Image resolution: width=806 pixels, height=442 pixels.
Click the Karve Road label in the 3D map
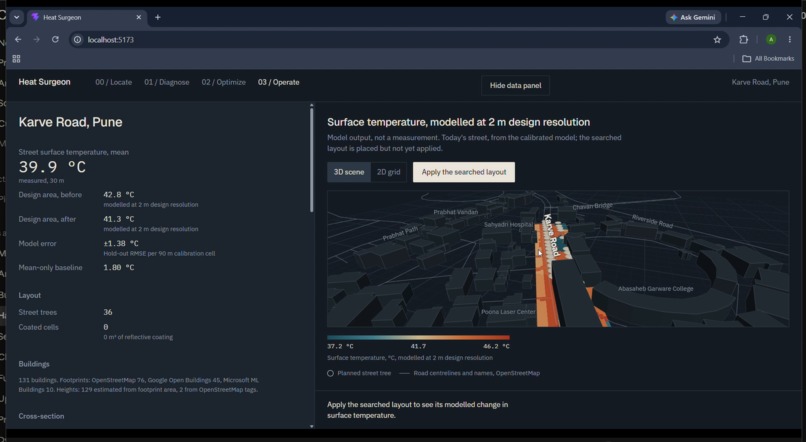(551, 235)
